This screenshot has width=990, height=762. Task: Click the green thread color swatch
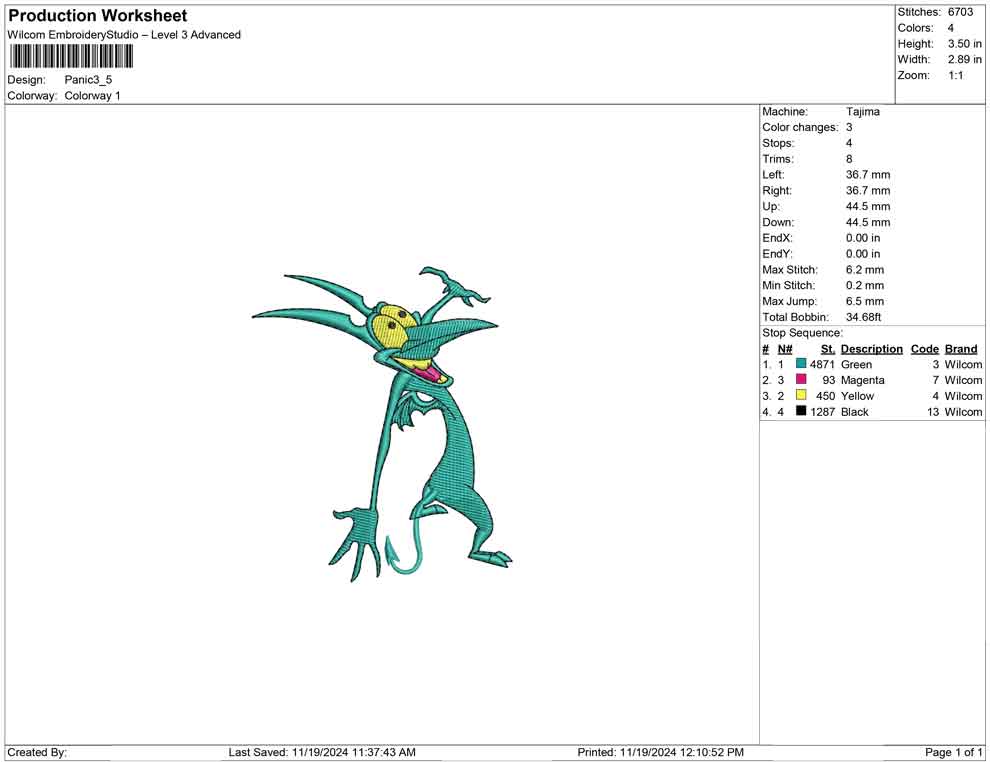pos(801,365)
